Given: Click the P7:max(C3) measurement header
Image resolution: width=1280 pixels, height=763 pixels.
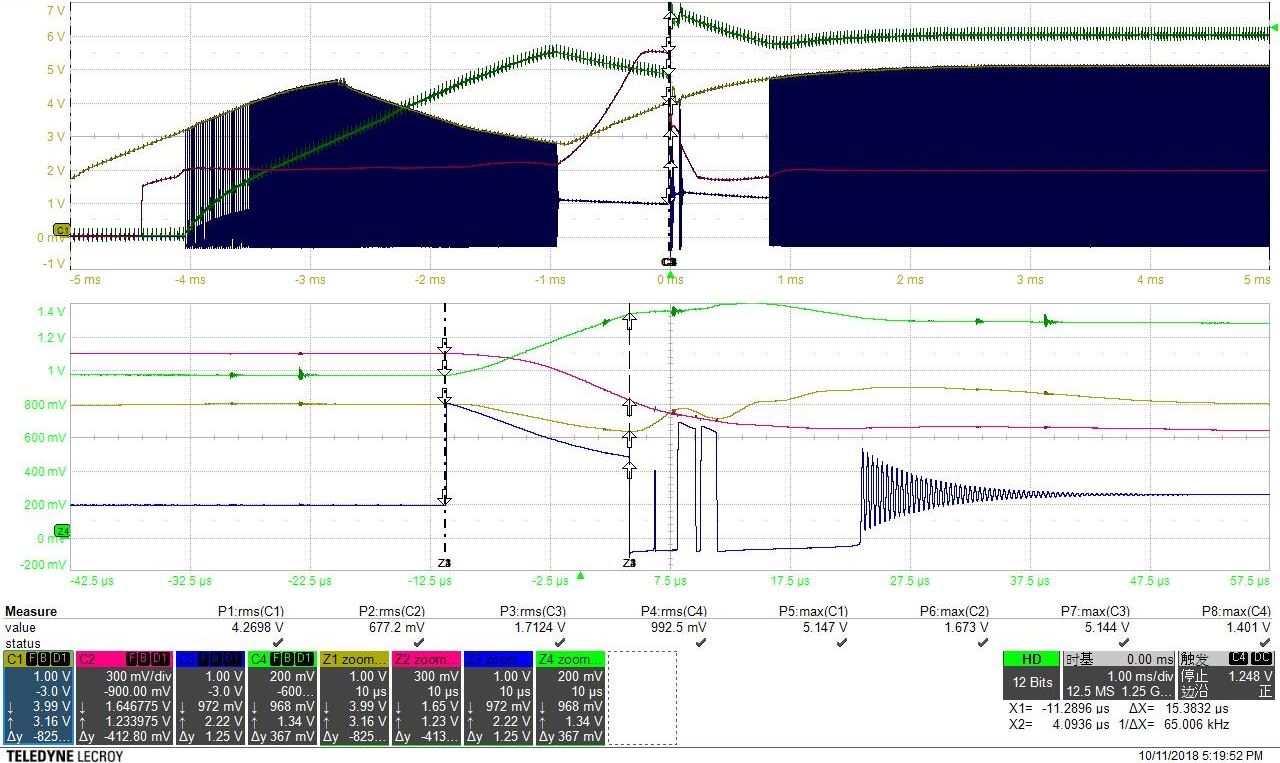Looking at the screenshot, I should (x=1096, y=611).
